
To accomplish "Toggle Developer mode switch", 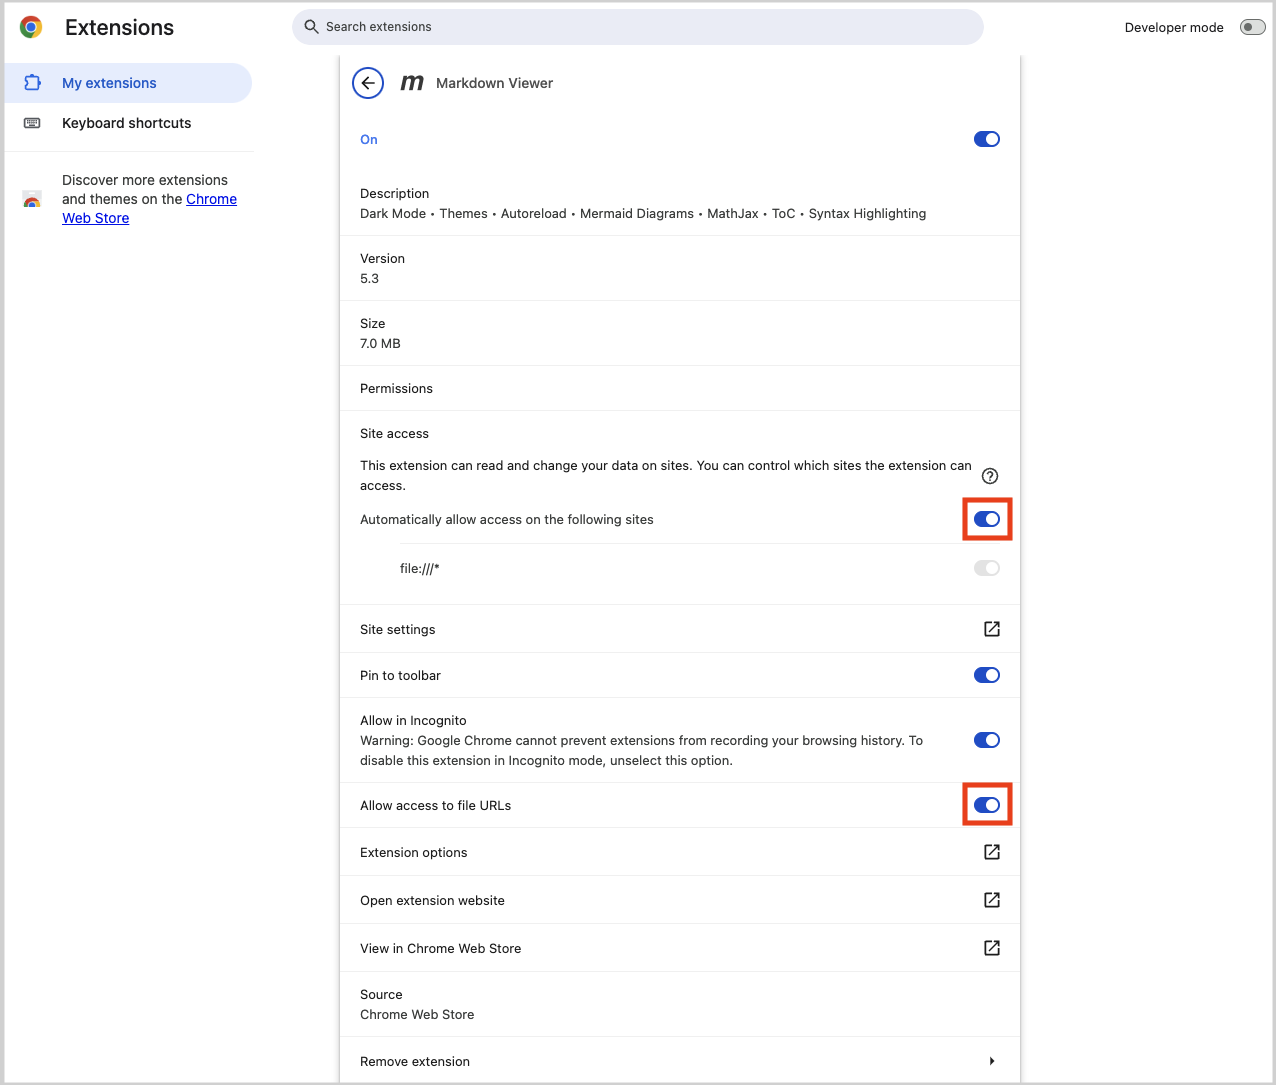I will (1252, 27).
